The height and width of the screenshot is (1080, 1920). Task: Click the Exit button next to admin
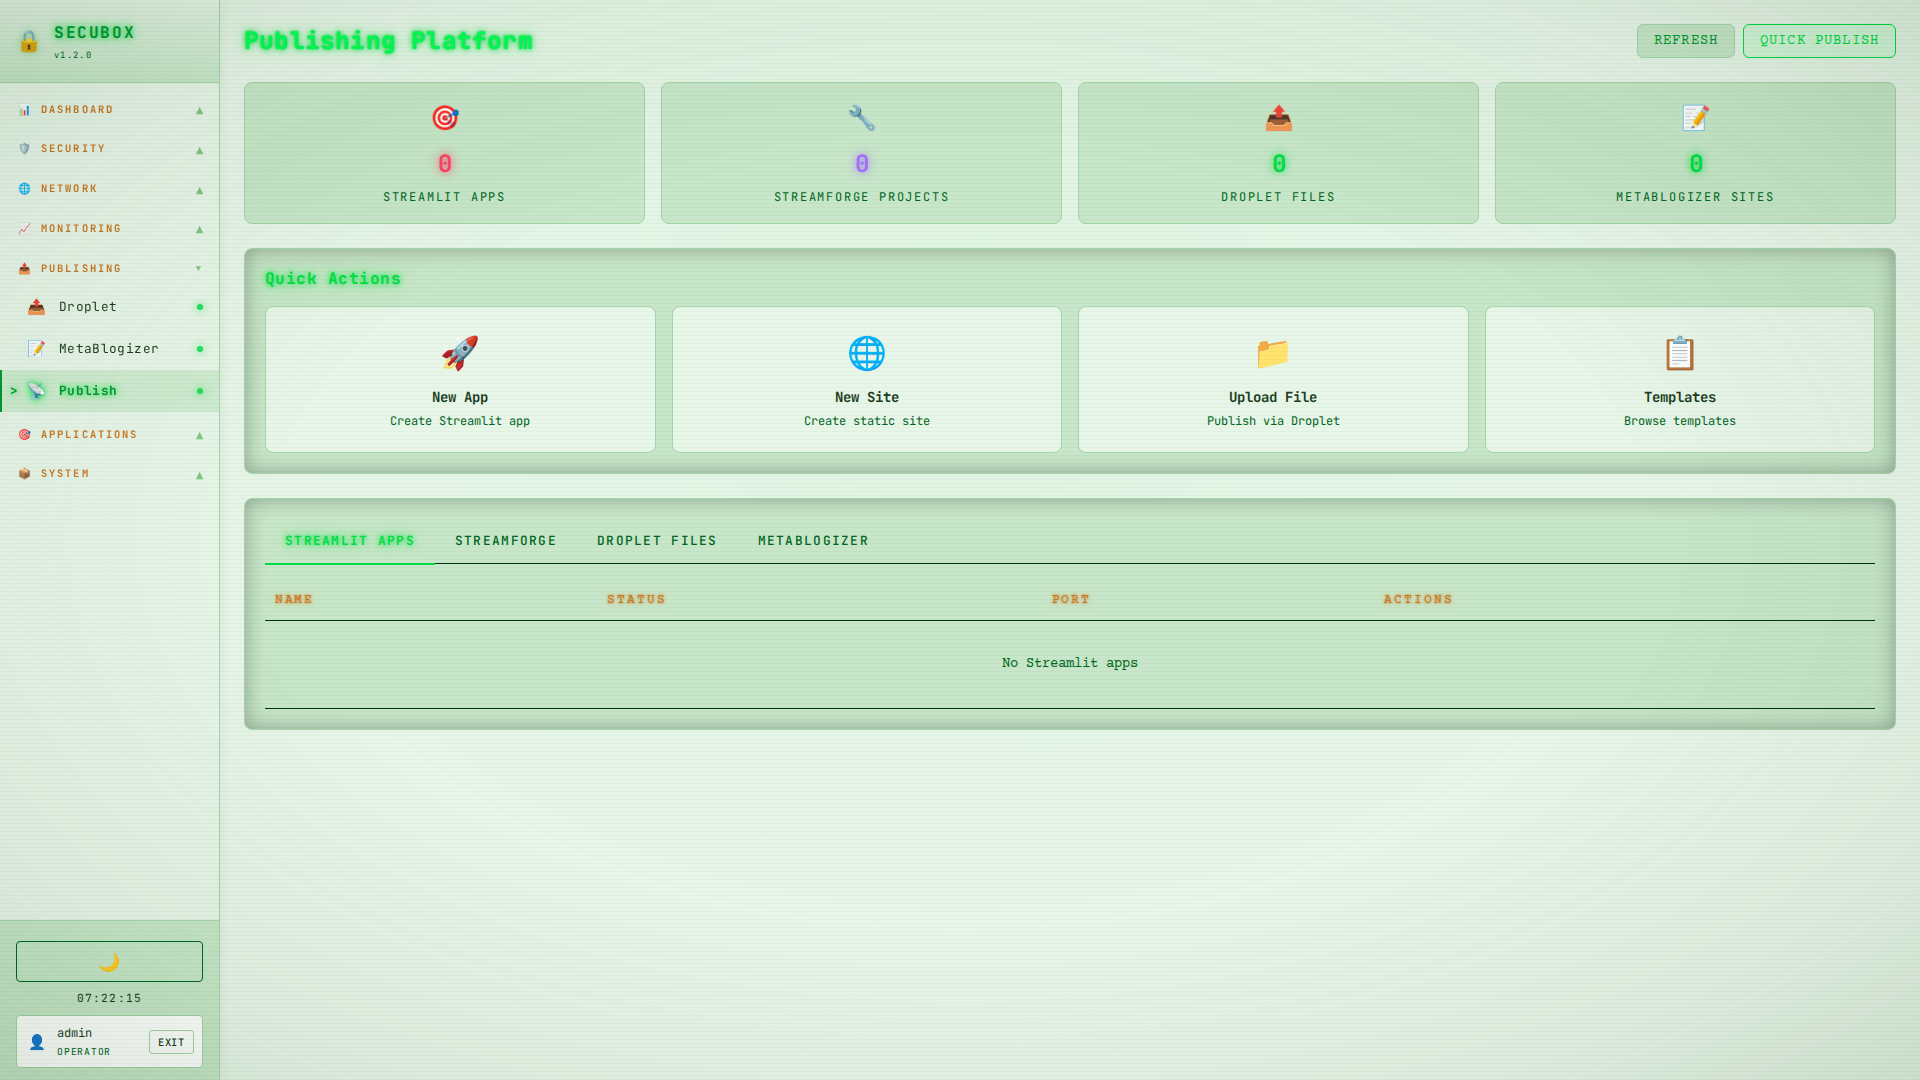point(171,1042)
